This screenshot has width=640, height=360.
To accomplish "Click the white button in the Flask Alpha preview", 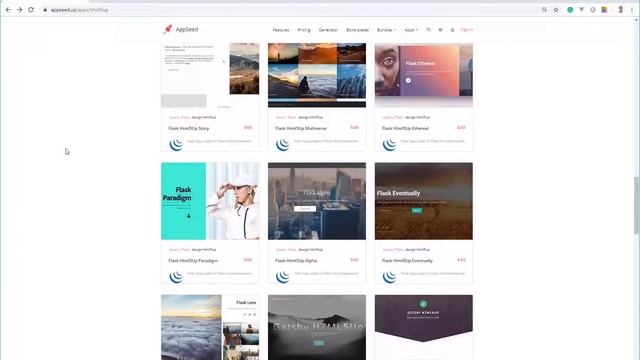I will [305, 209].
